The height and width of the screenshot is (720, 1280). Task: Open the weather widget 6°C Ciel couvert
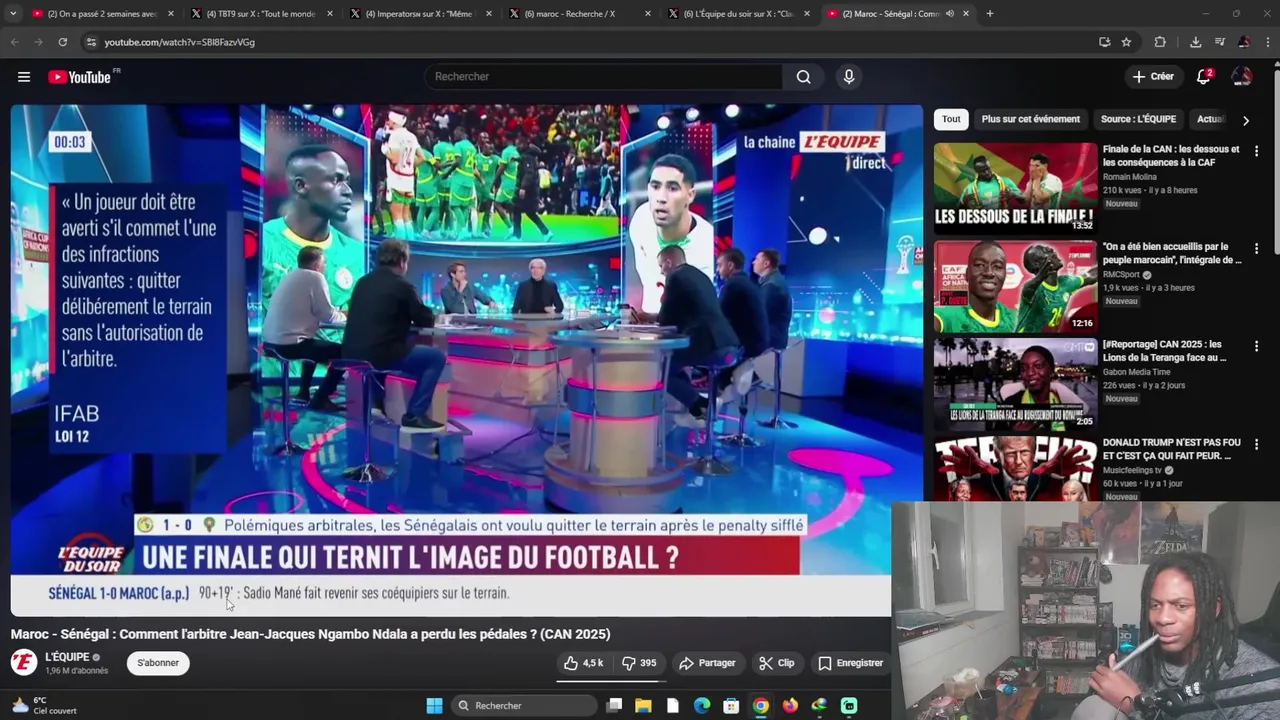point(44,705)
